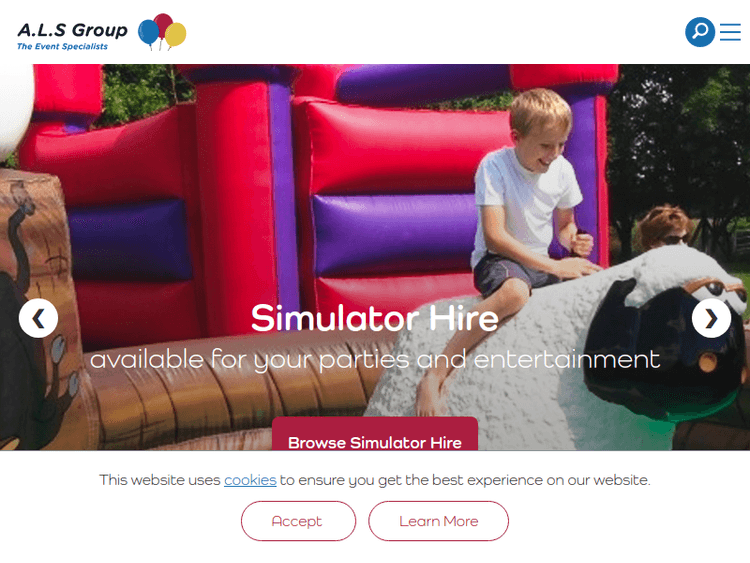Click the A.L.S Group logo text
The height and width of the screenshot is (563, 750).
72,30
